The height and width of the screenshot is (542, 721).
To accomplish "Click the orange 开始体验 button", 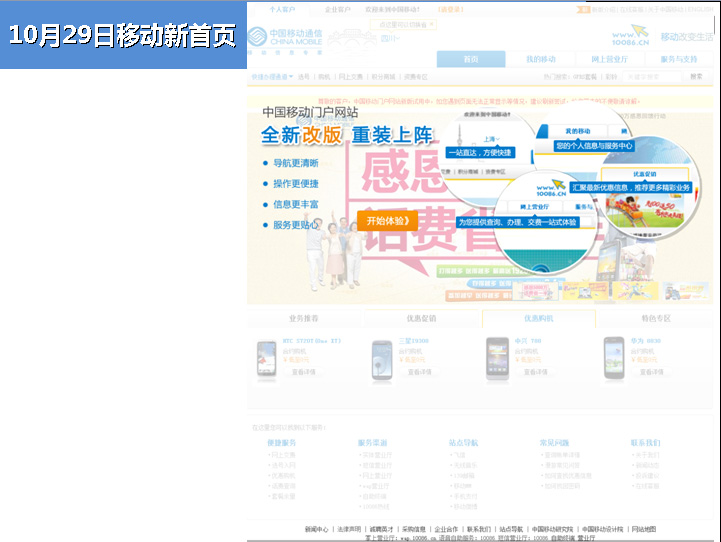I will coord(388,221).
